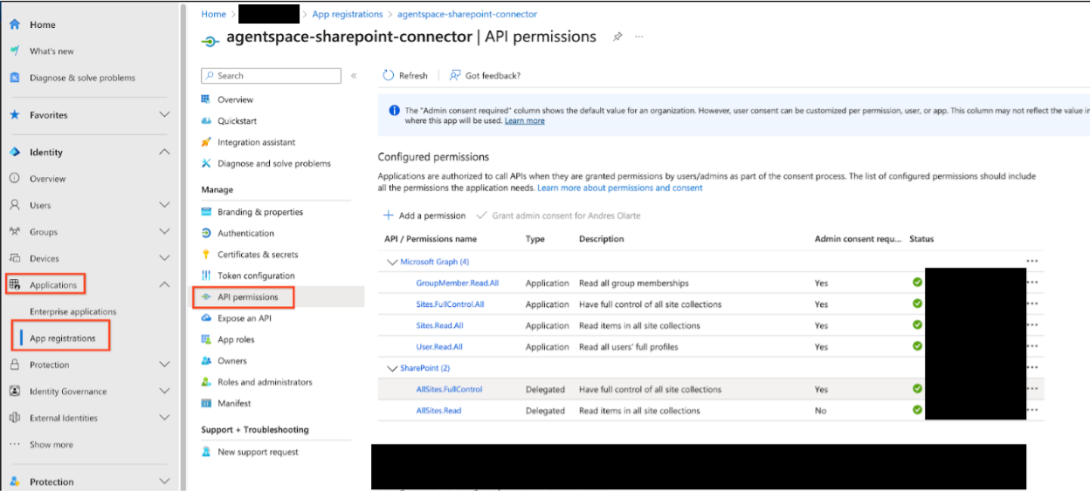1092x494 pixels.
Task: Expand the Identity Governance chevron
Action: click(x=164, y=391)
